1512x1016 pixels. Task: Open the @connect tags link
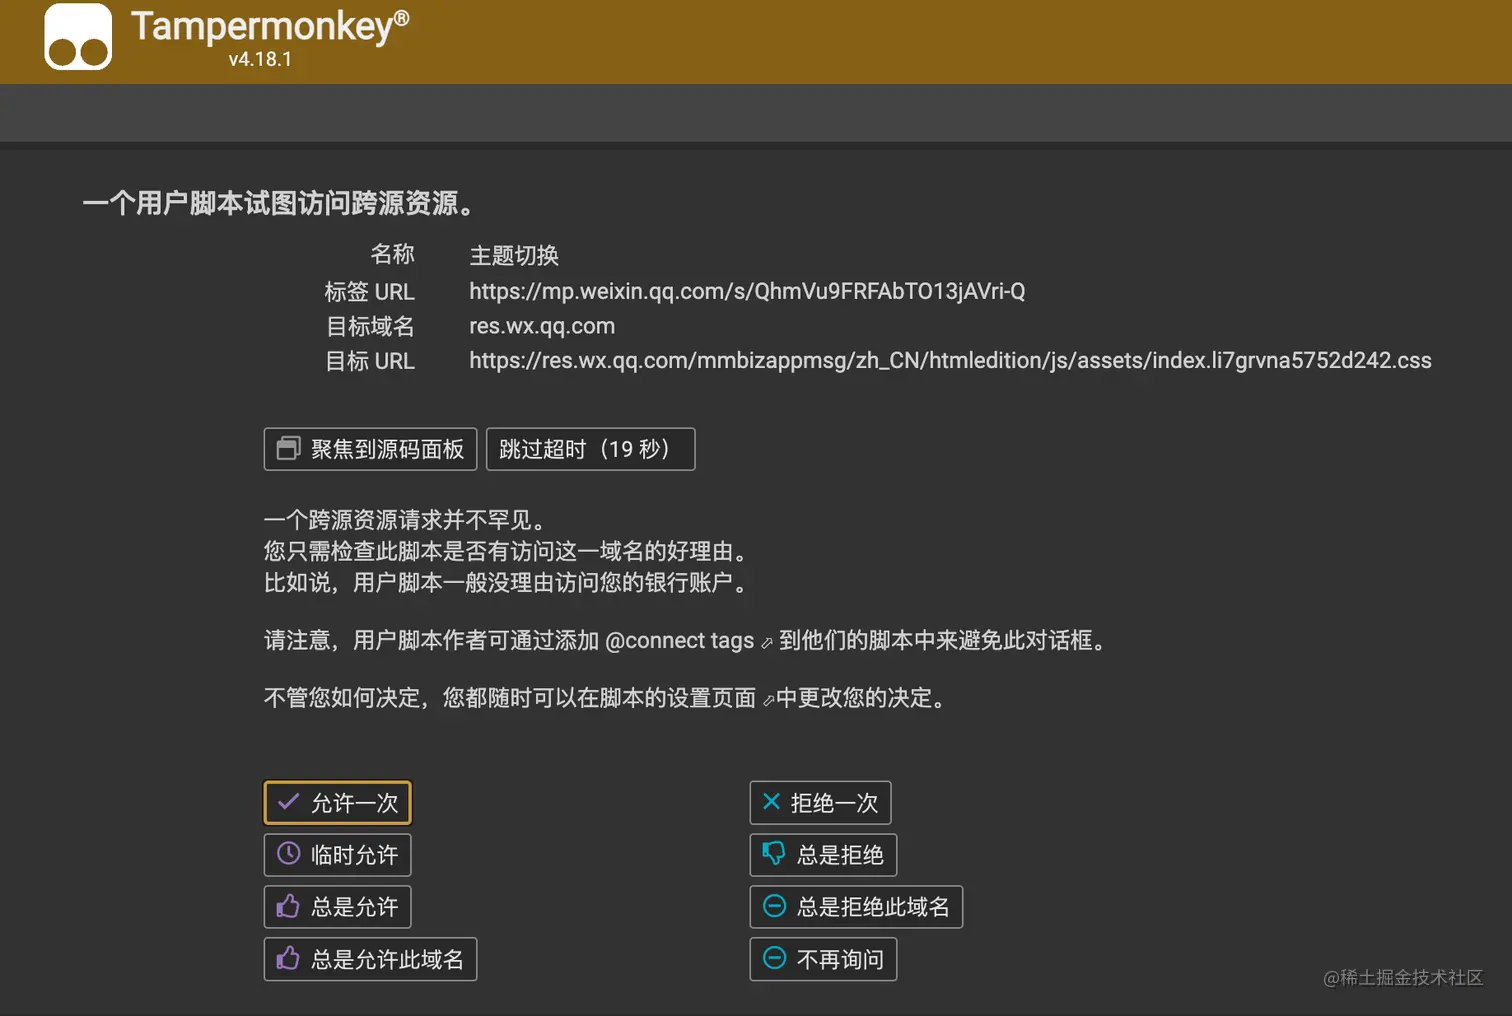(689, 641)
